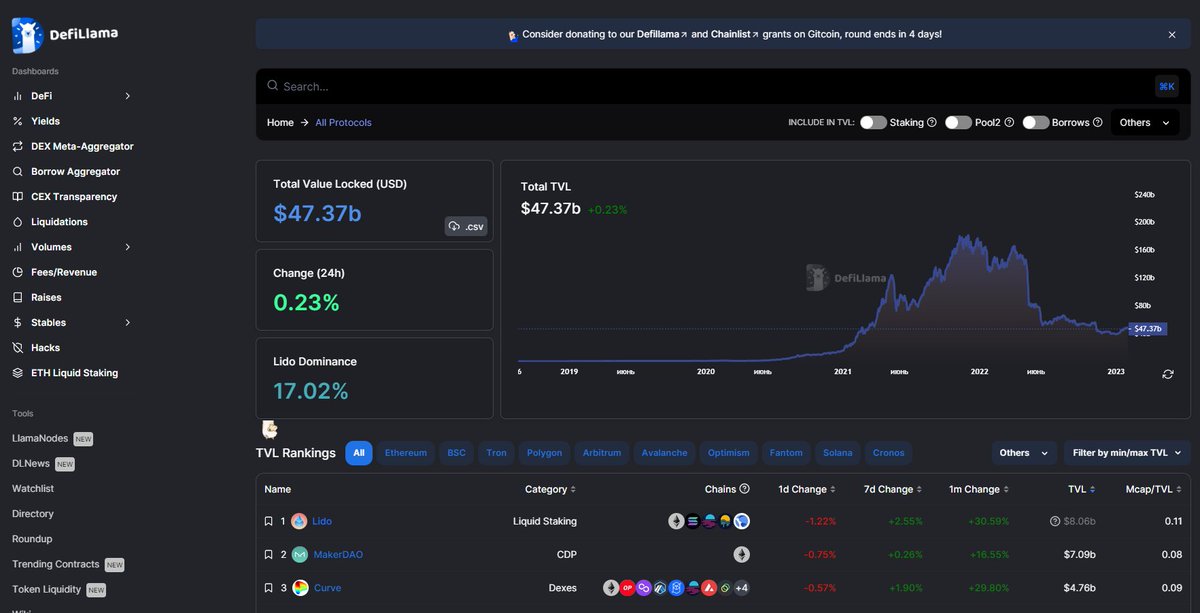Expand the DeFi sidebar submenu chevron

(127, 96)
